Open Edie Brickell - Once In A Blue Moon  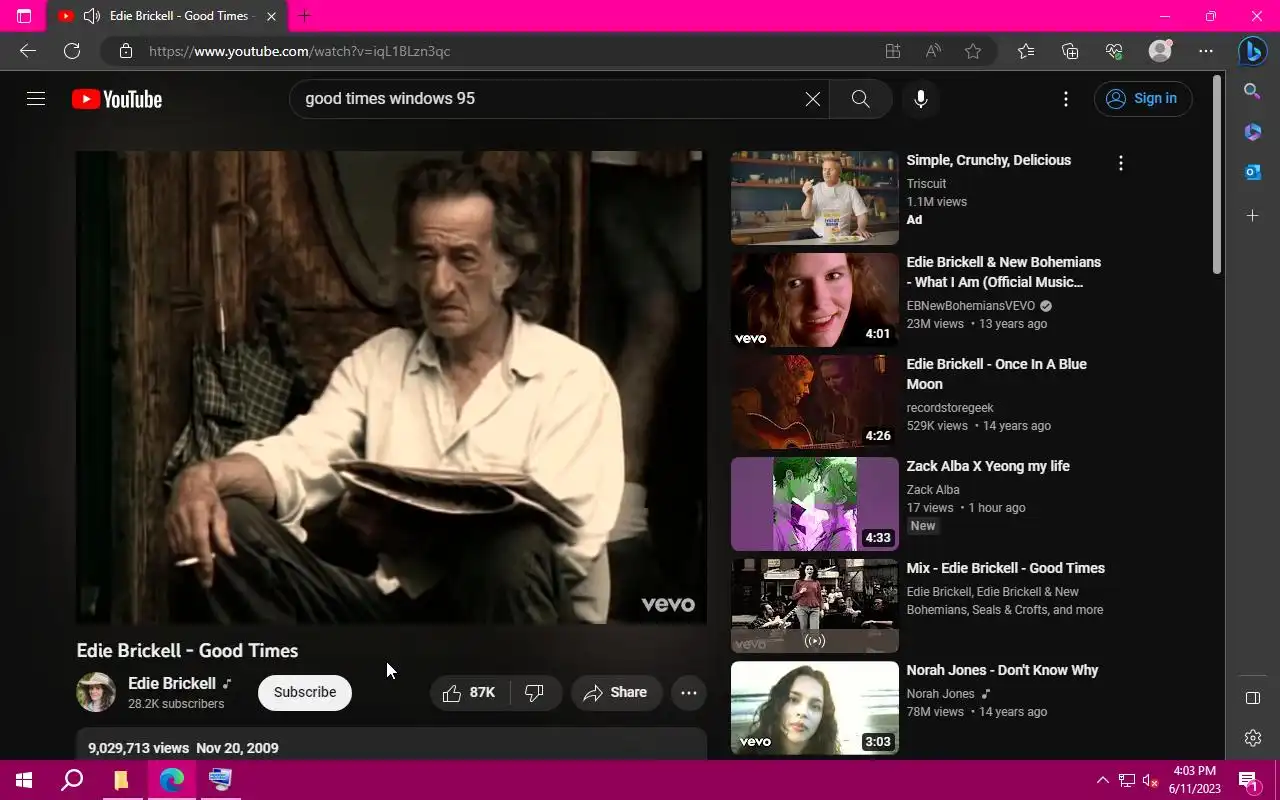996,374
